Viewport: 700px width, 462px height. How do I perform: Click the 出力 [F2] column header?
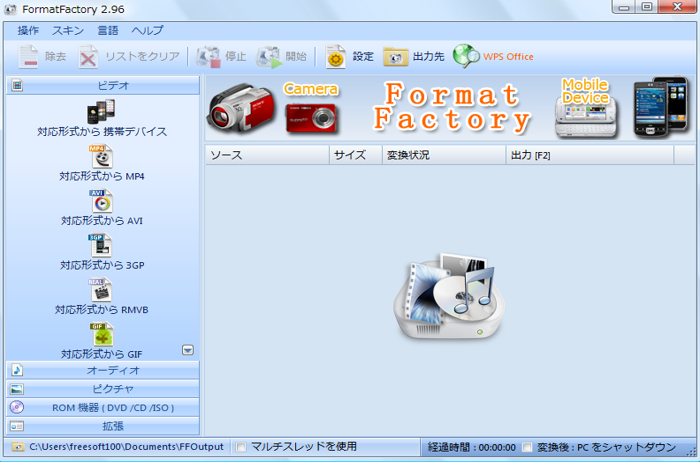590,155
